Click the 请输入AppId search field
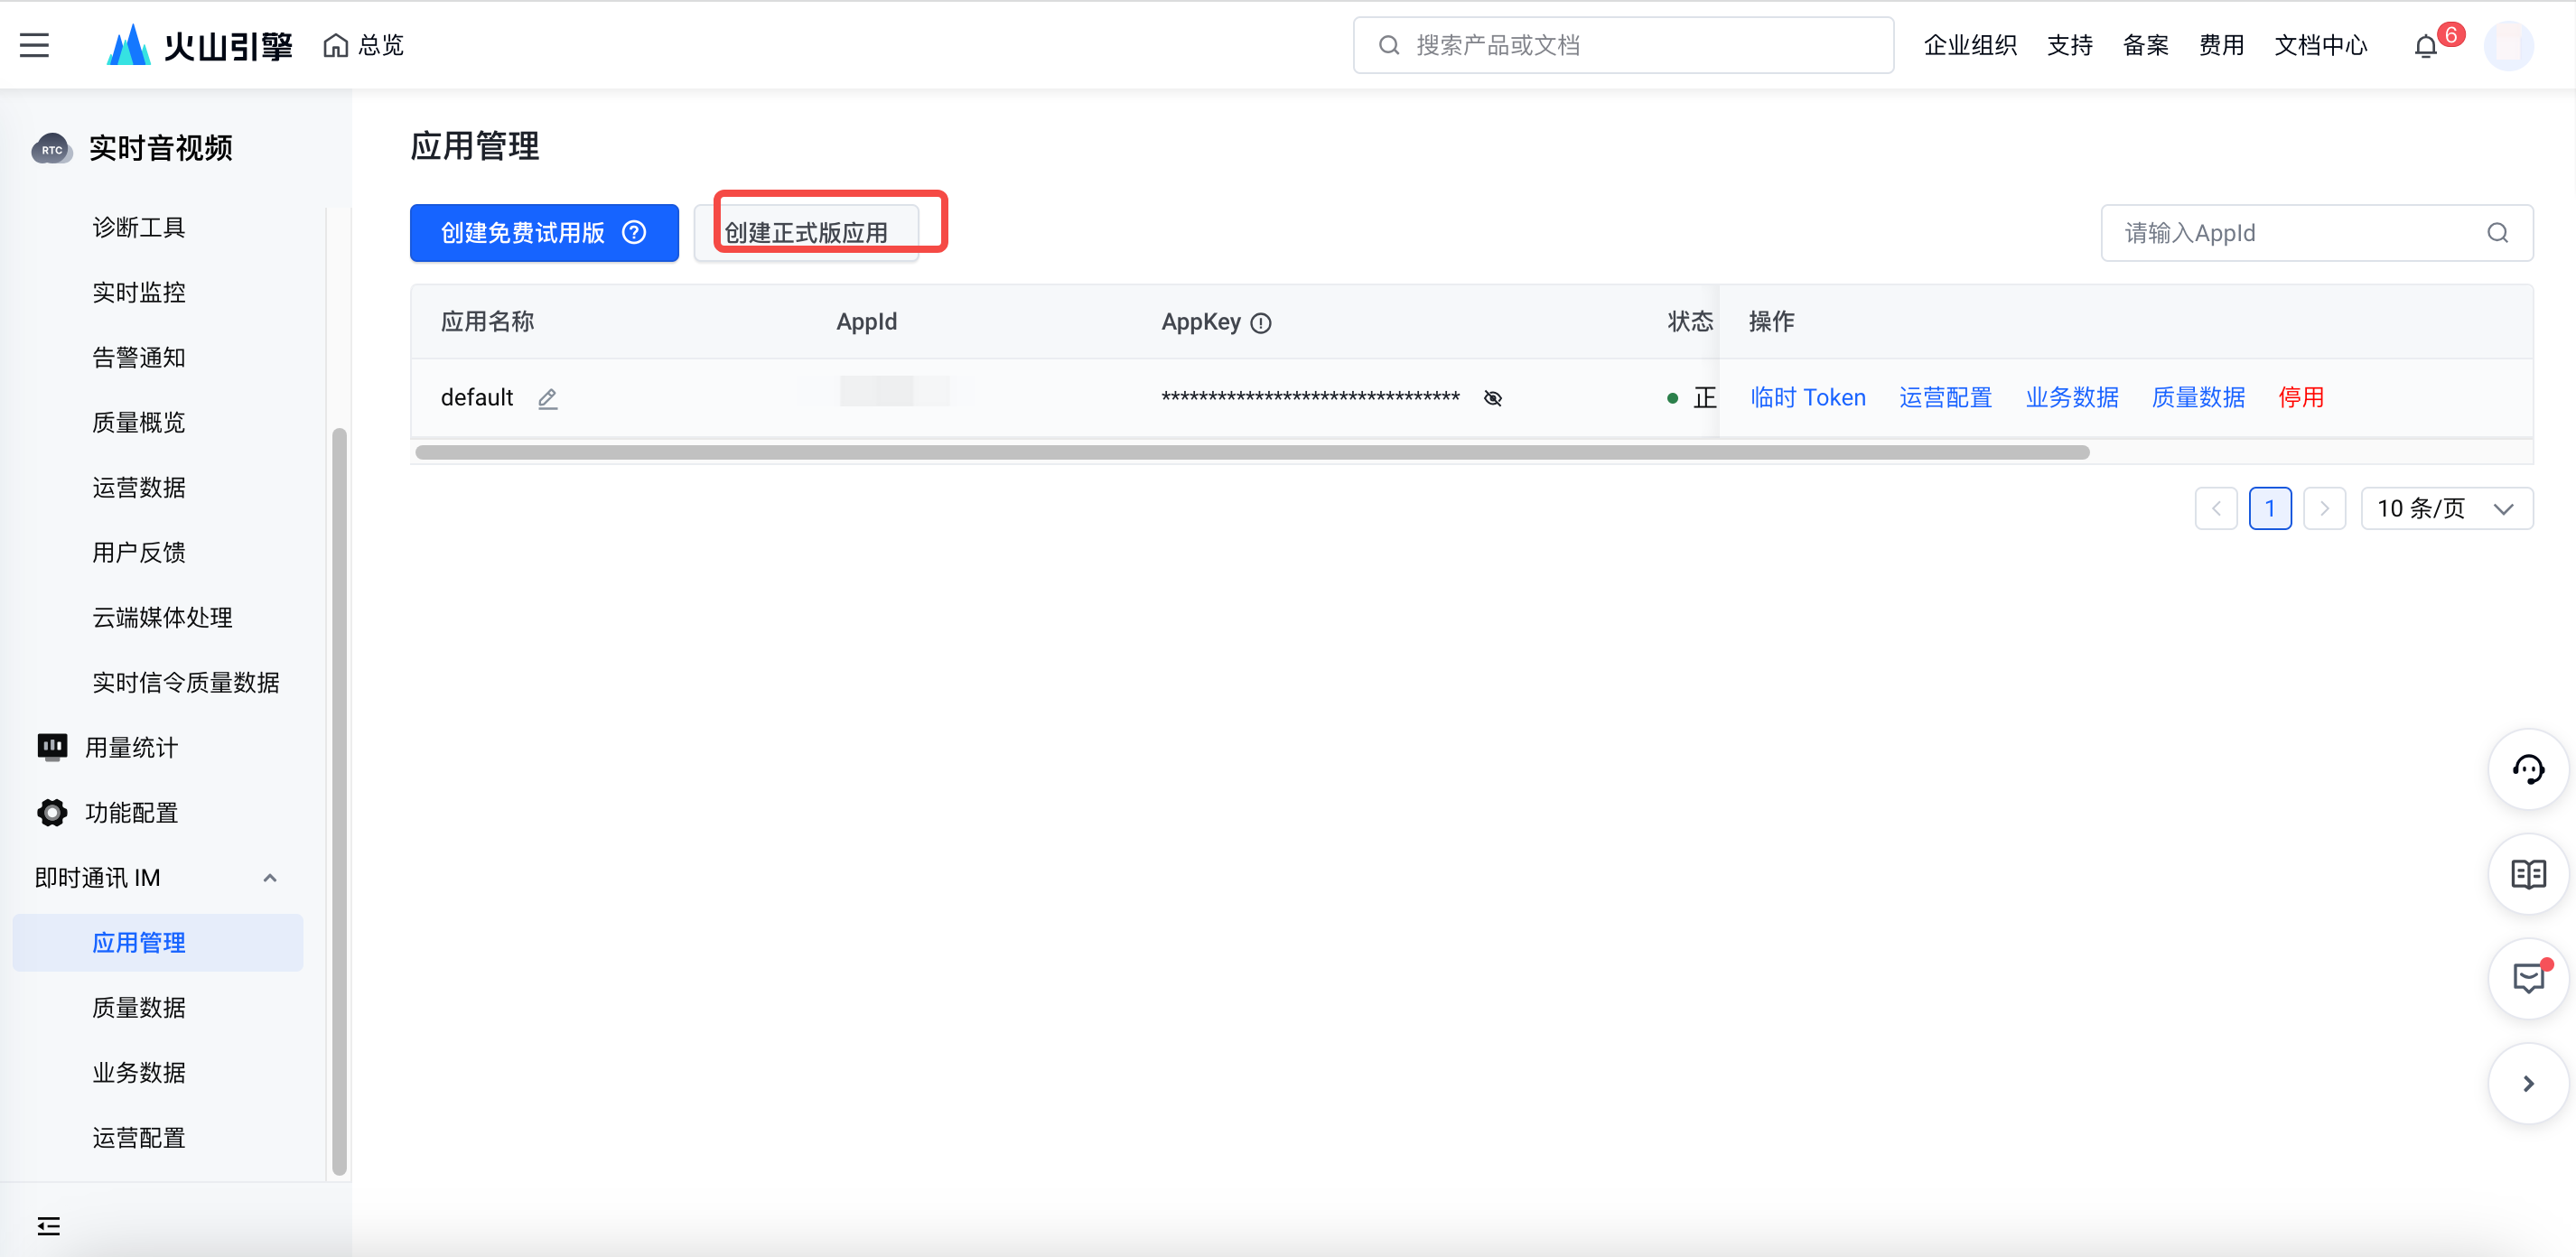The width and height of the screenshot is (2576, 1257). (2316, 233)
